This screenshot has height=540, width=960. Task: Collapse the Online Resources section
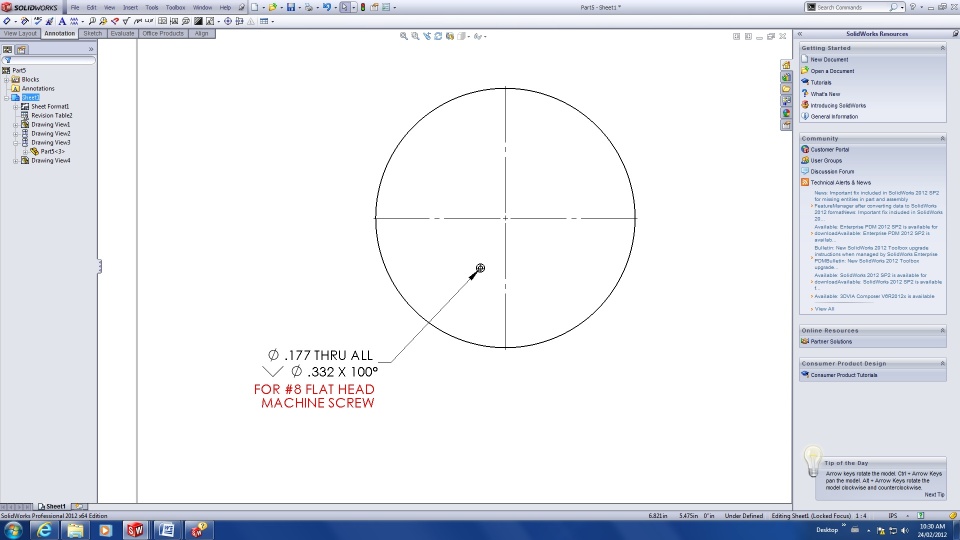point(942,331)
